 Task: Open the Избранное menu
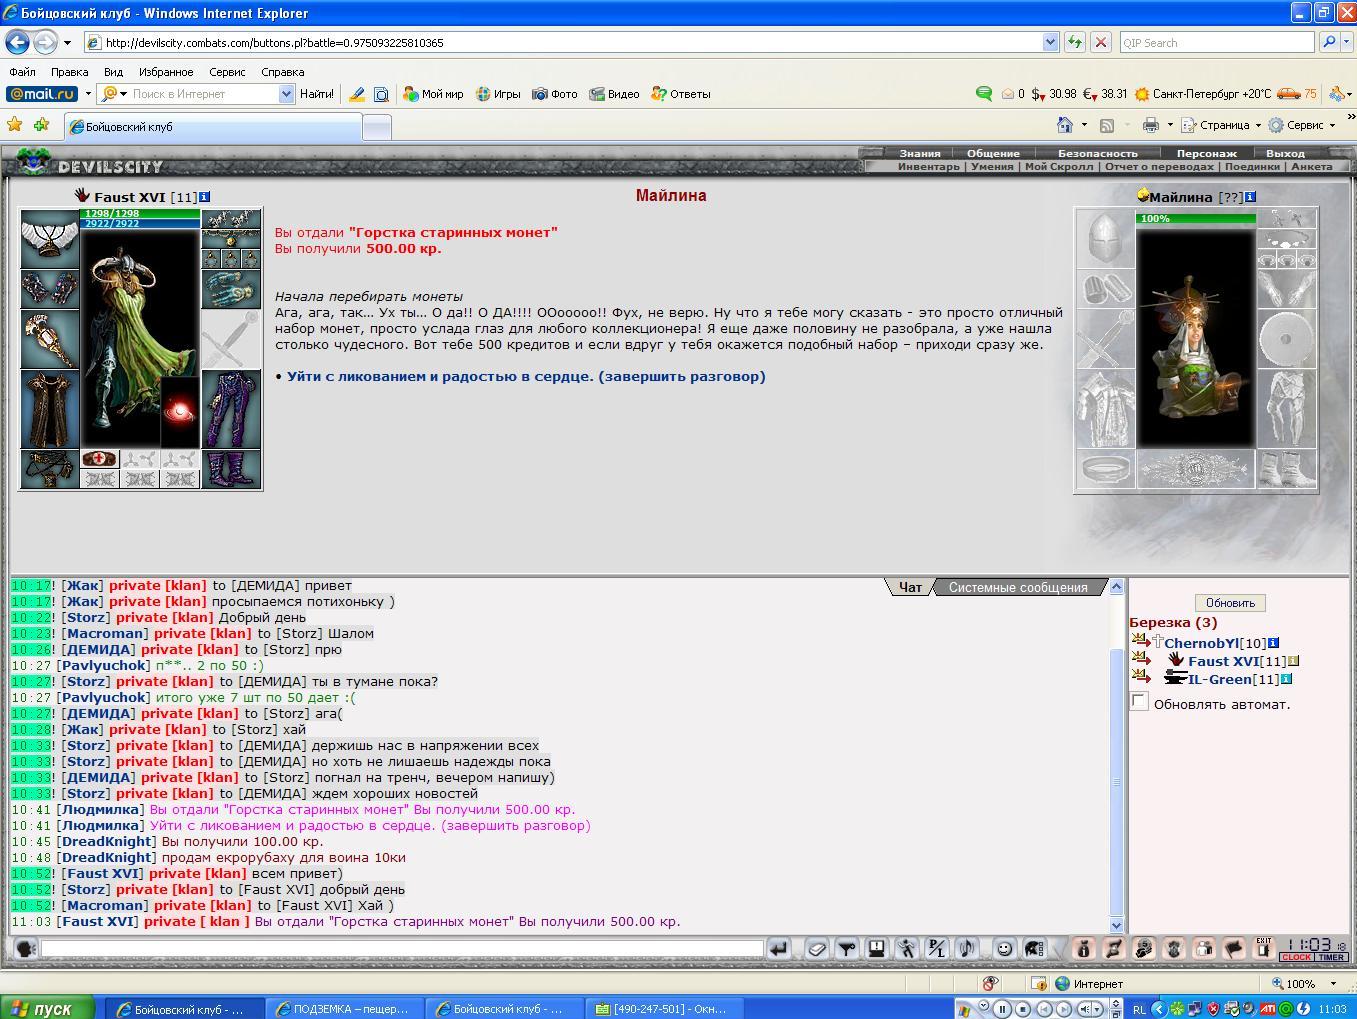[166, 72]
